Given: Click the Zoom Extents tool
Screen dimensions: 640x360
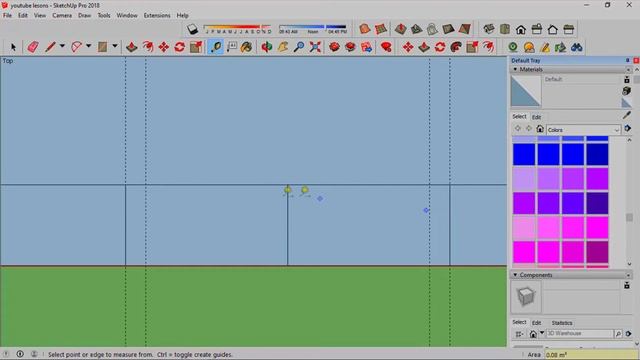Looking at the screenshot, I should pos(315,47).
